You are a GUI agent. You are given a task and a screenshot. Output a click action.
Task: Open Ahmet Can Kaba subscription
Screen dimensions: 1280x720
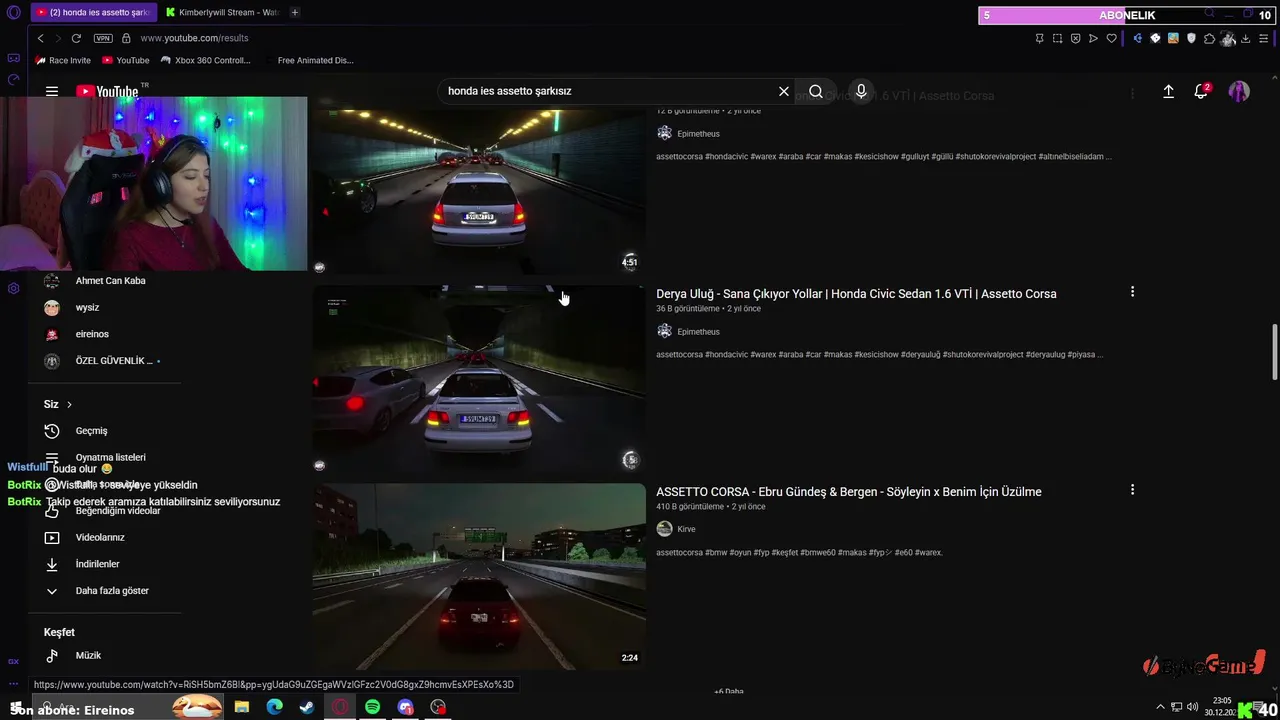click(x=110, y=281)
